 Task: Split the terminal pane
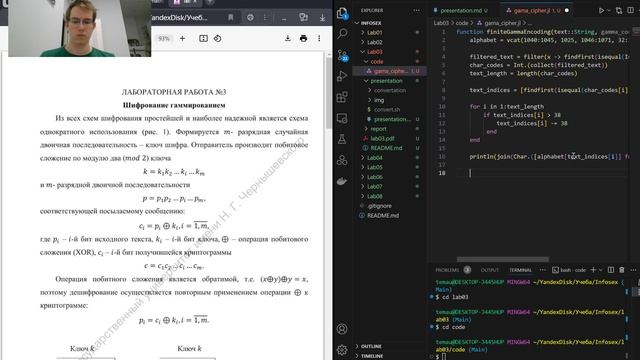pyautogui.click(x=611, y=270)
